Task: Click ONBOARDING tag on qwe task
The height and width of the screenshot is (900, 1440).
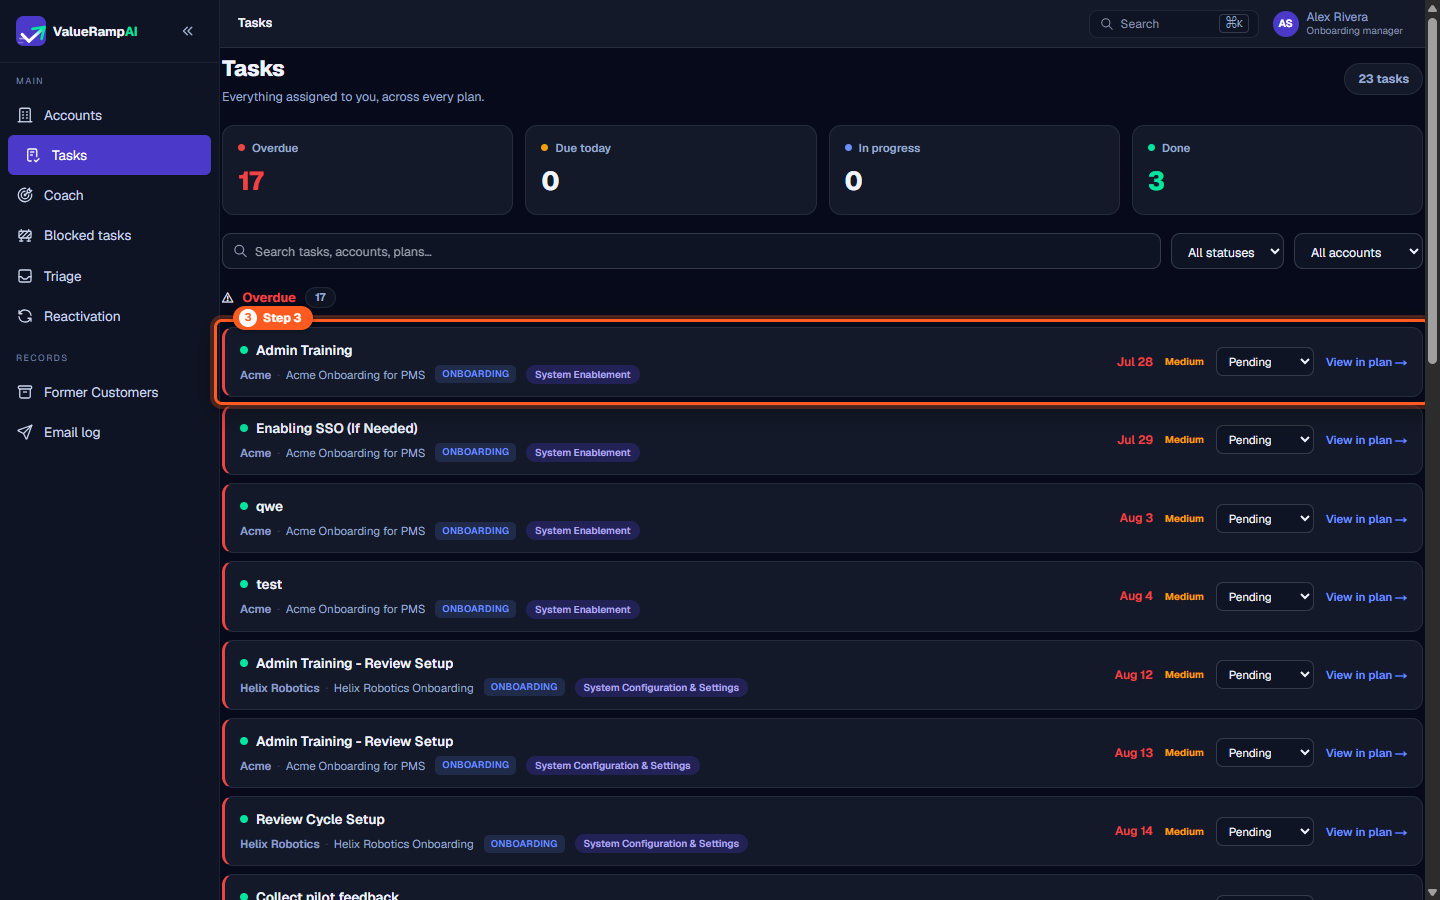Action: pos(476,531)
